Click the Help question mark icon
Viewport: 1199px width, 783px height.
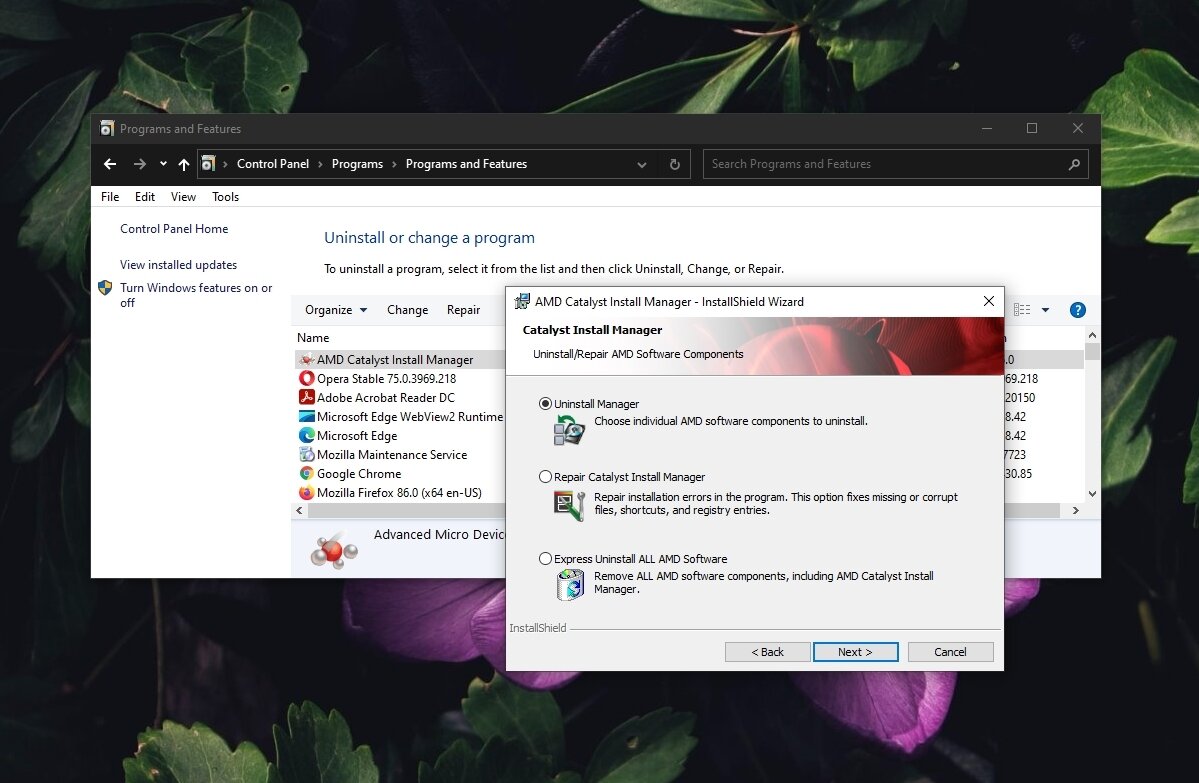[1077, 309]
